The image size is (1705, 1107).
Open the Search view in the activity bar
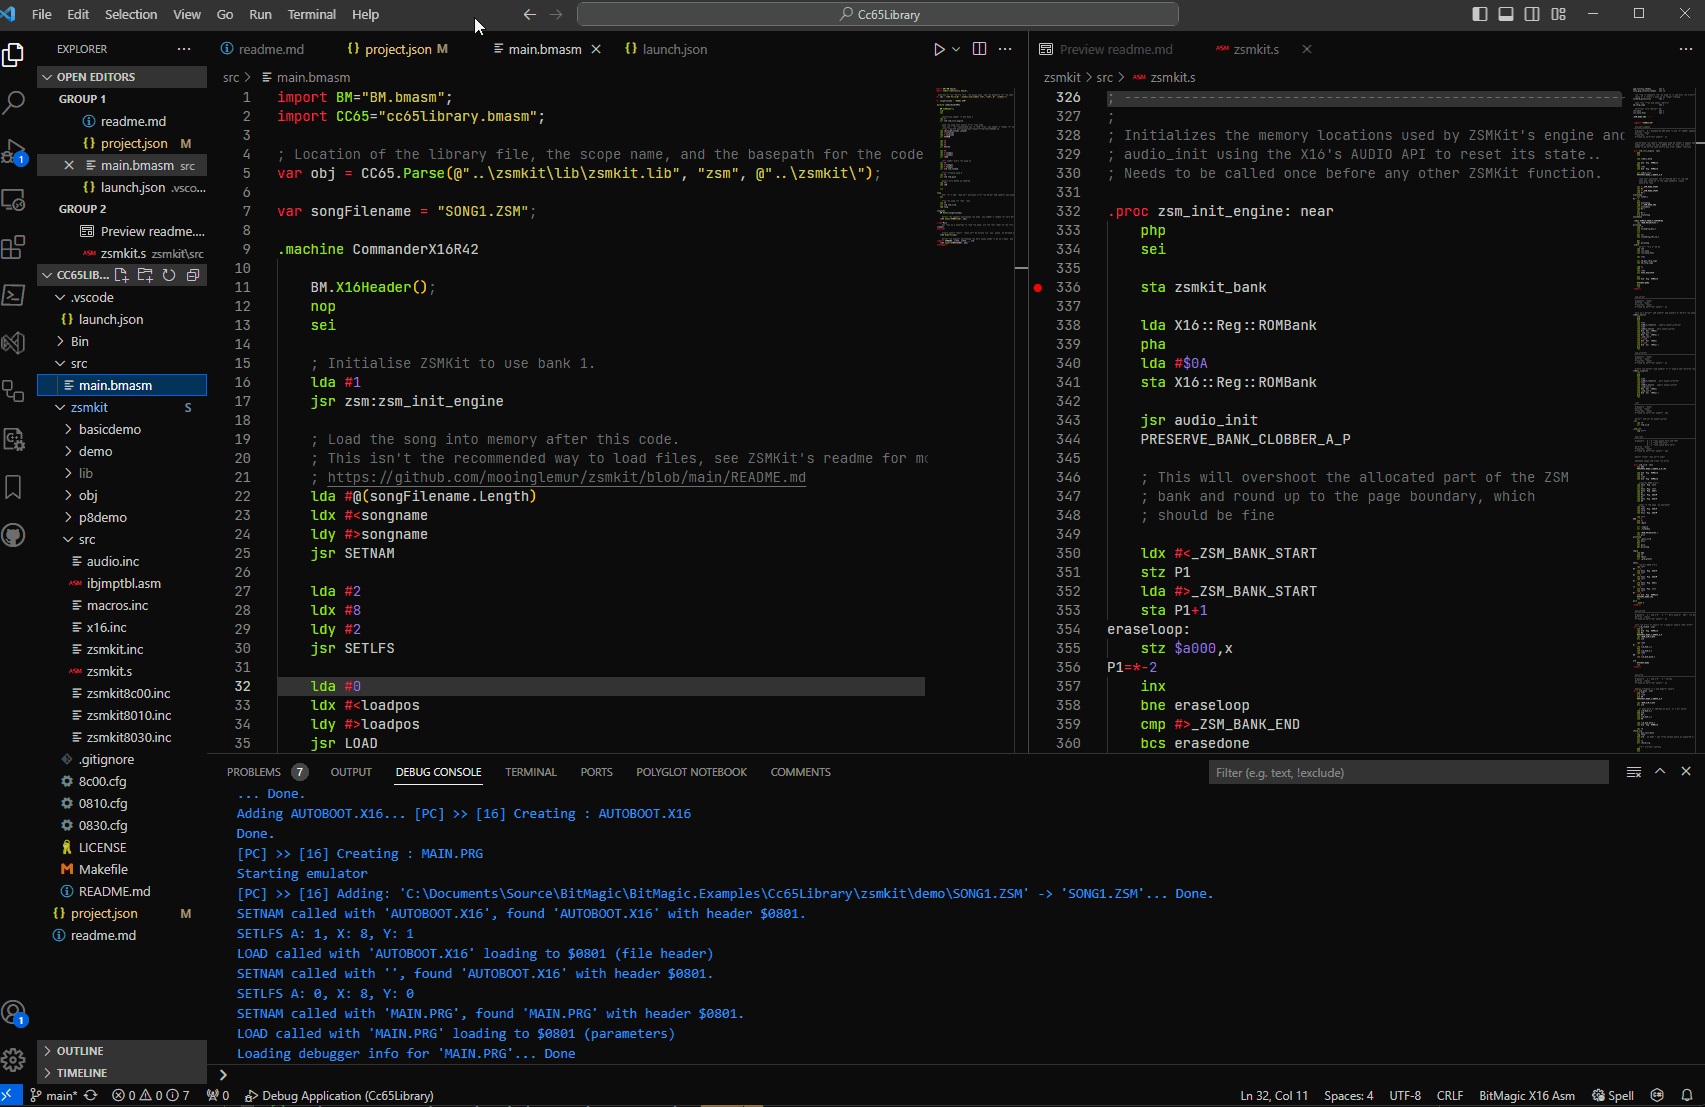click(14, 102)
